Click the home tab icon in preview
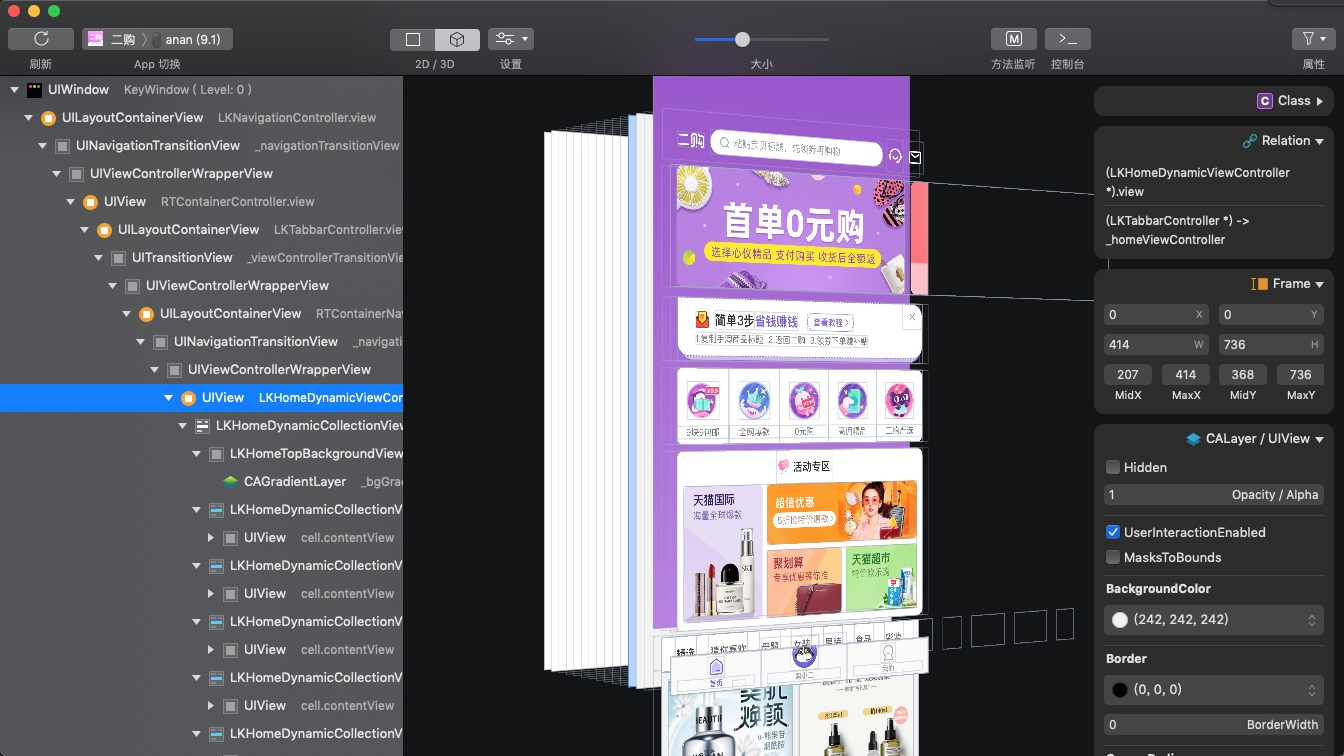The image size is (1344, 756). 715,668
